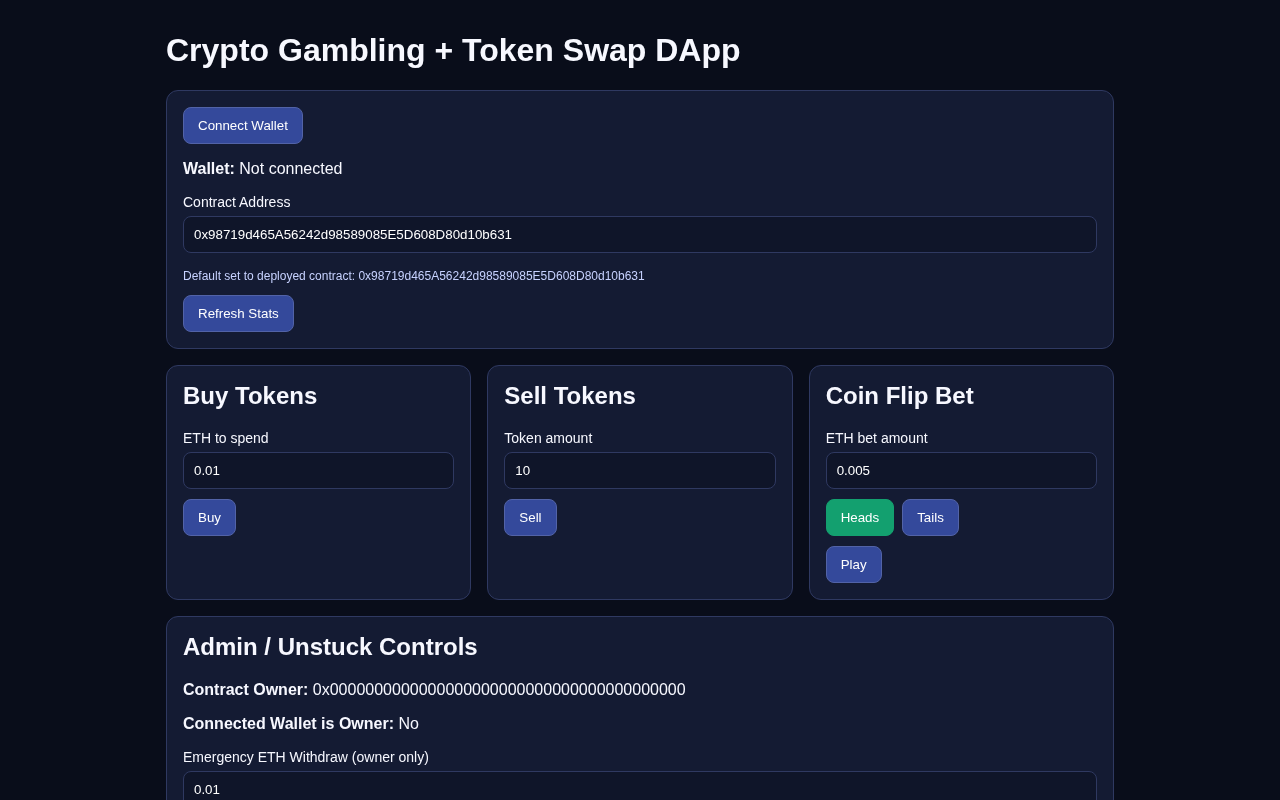
Task: Click the Emergency ETH Withdraw input
Action: [x=639, y=788]
